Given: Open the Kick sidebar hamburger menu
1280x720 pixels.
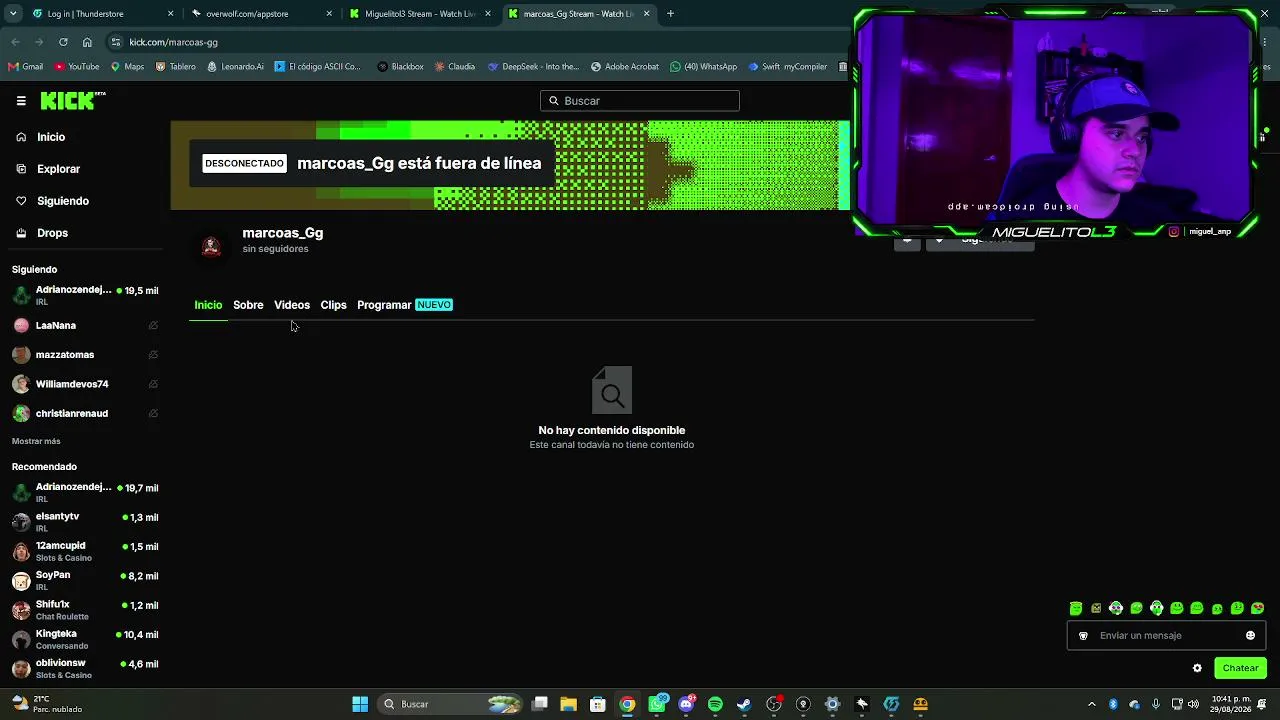Looking at the screenshot, I should pyautogui.click(x=21, y=101).
